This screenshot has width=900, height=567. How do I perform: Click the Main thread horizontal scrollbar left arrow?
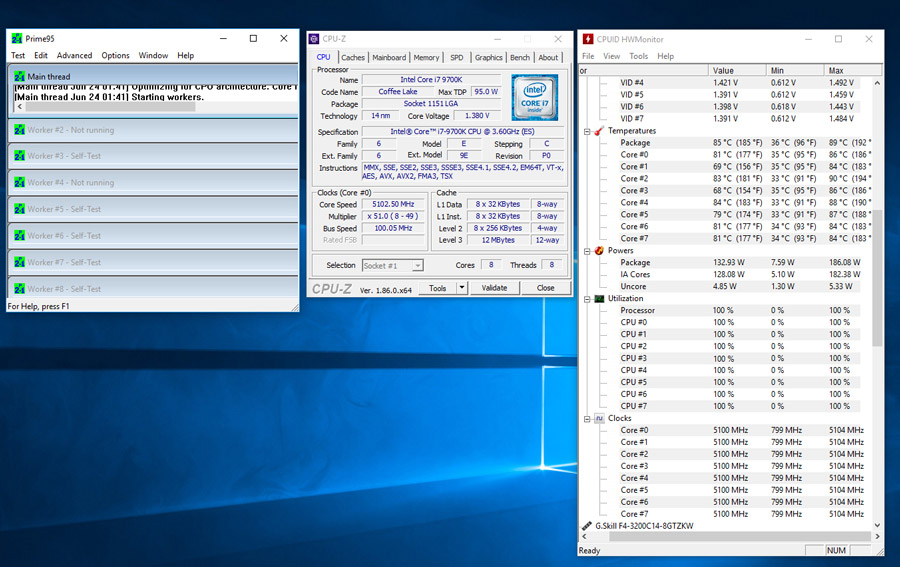[x=20, y=107]
